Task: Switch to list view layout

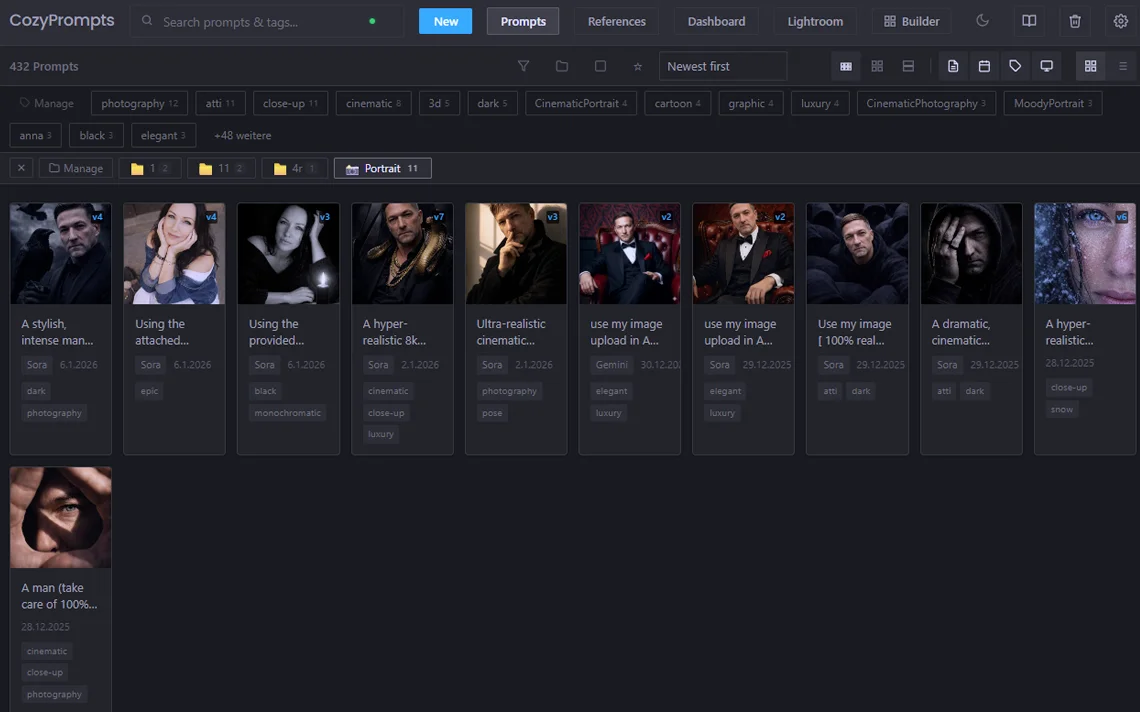Action: [x=1122, y=66]
